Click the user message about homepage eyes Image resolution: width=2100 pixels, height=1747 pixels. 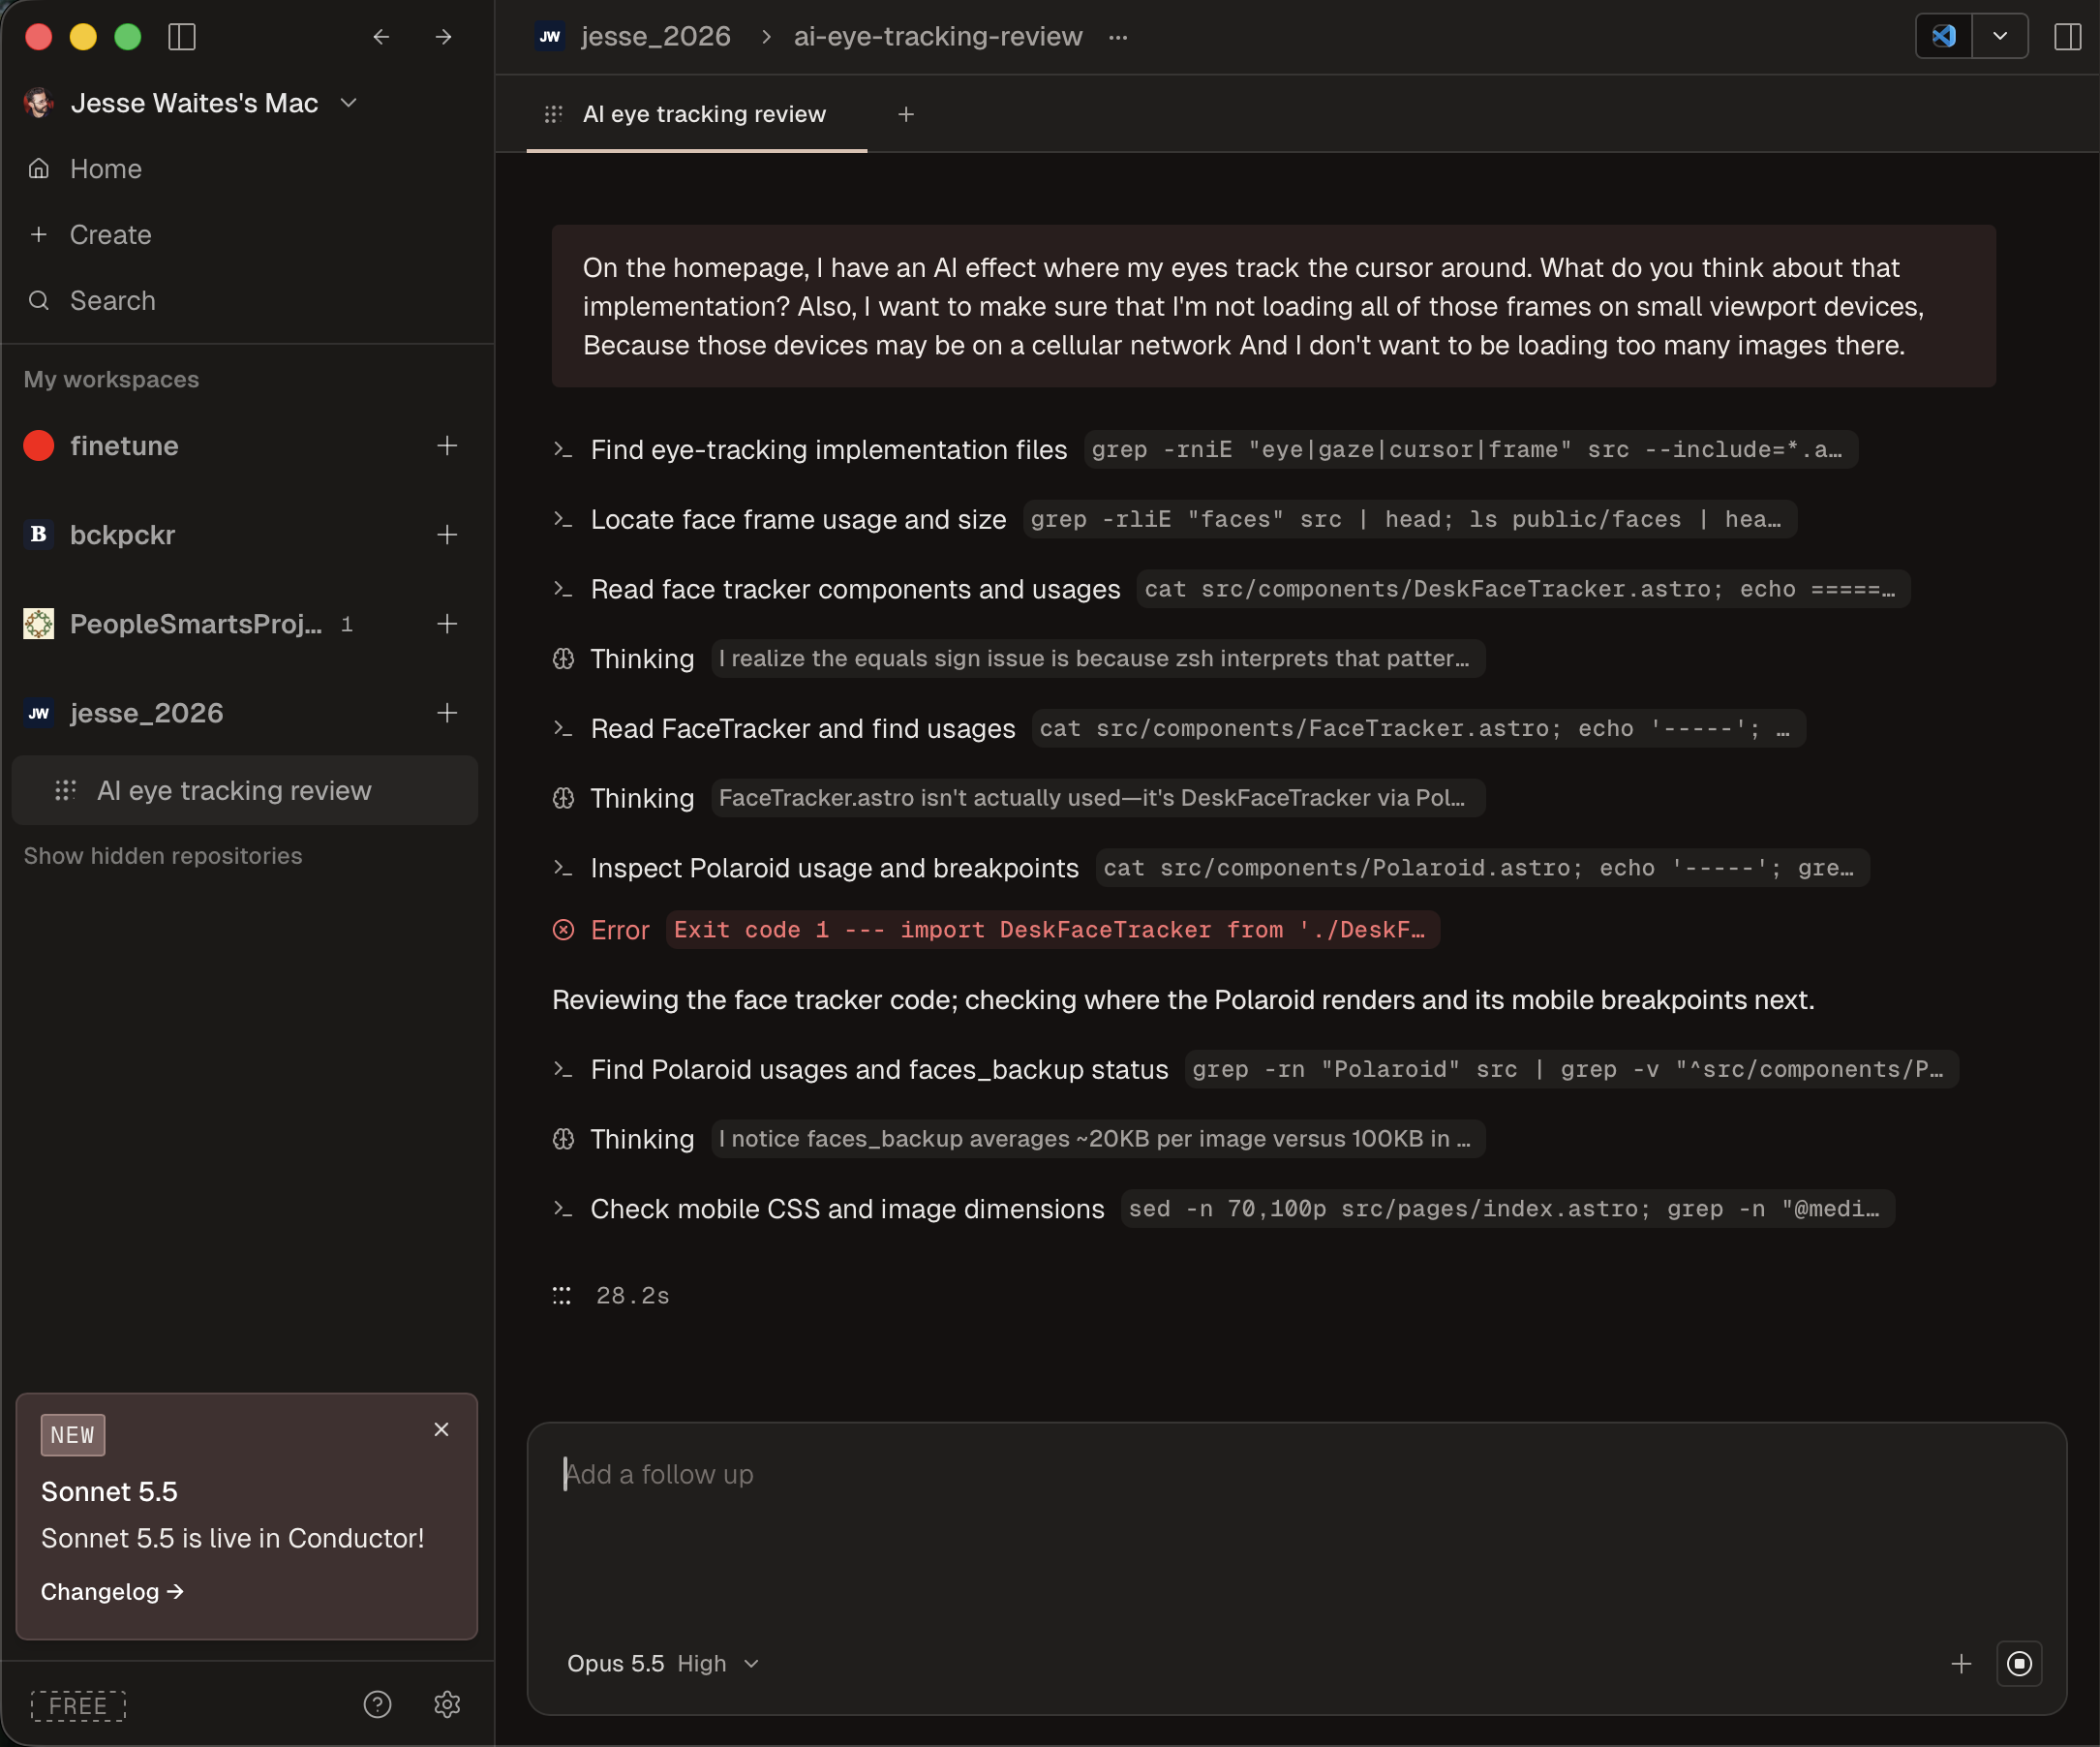(x=1273, y=306)
